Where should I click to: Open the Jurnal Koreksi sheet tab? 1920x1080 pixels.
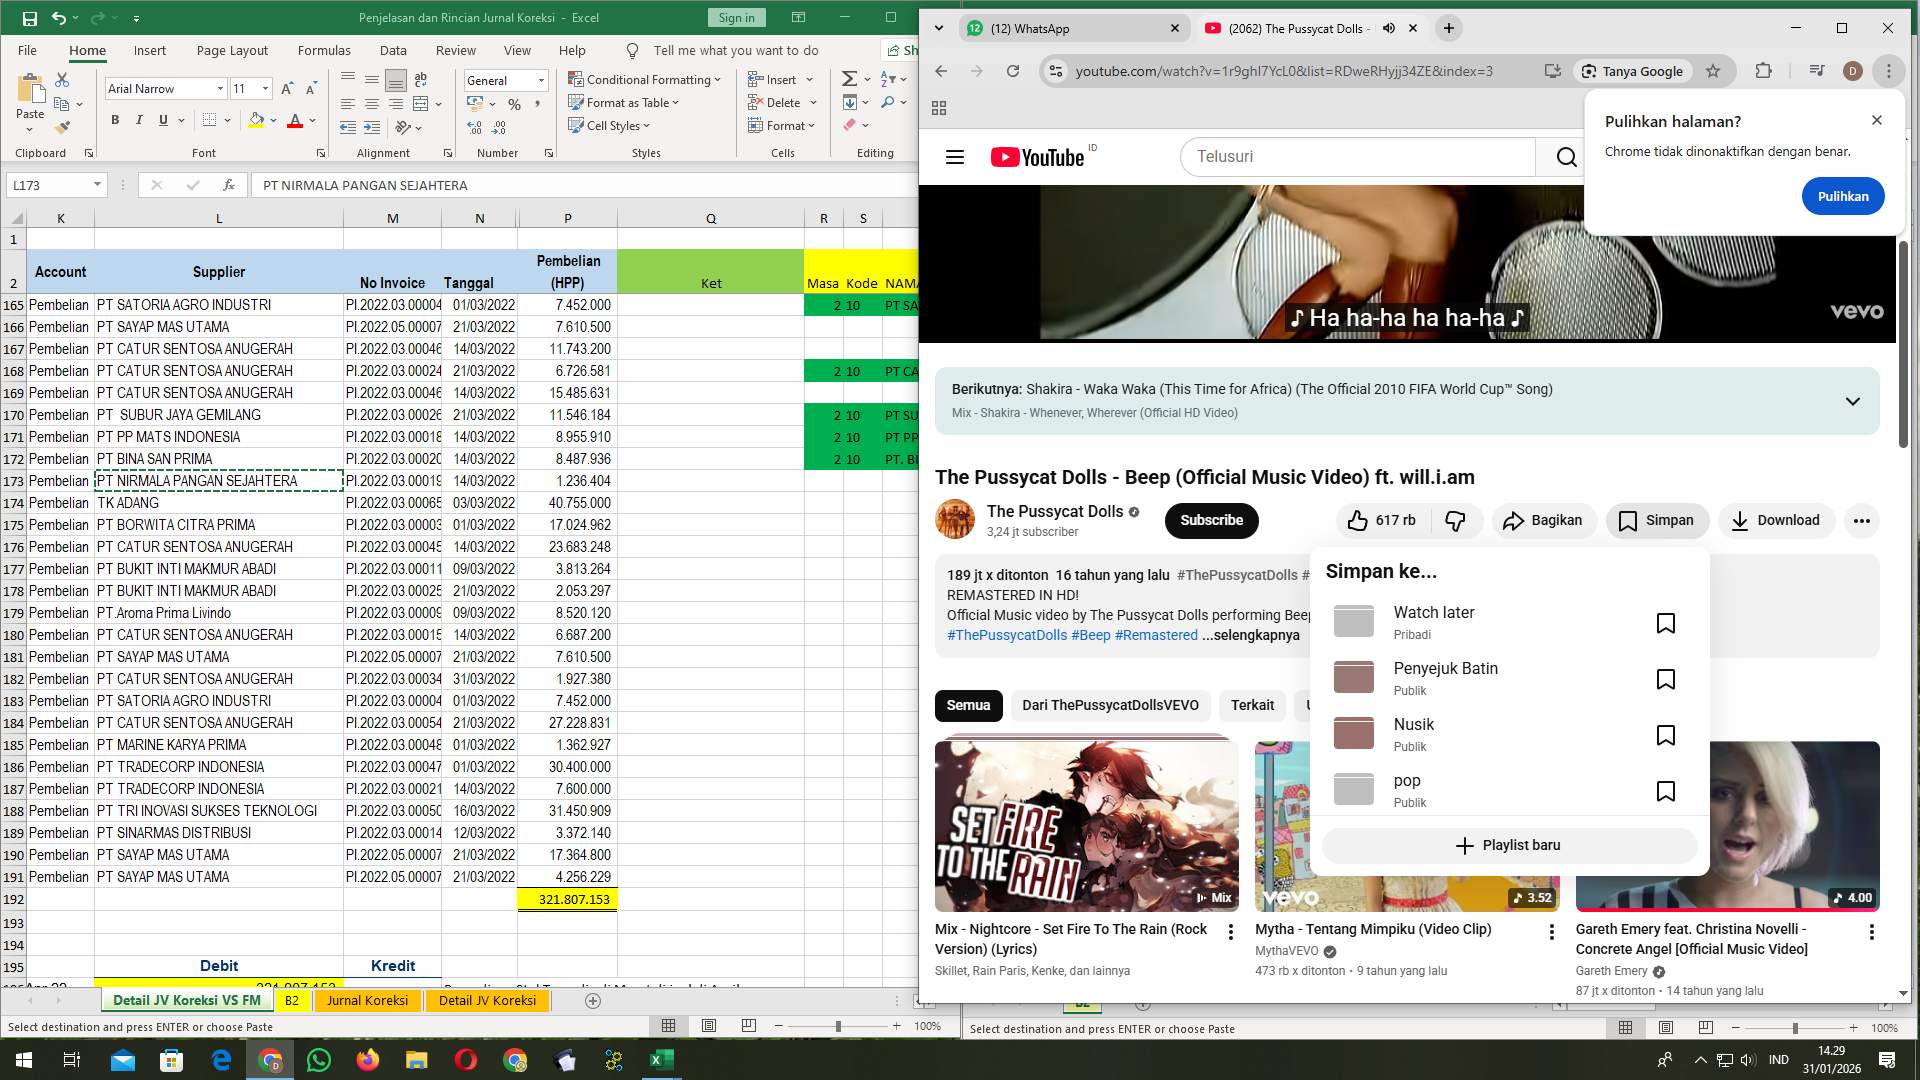click(x=368, y=1000)
